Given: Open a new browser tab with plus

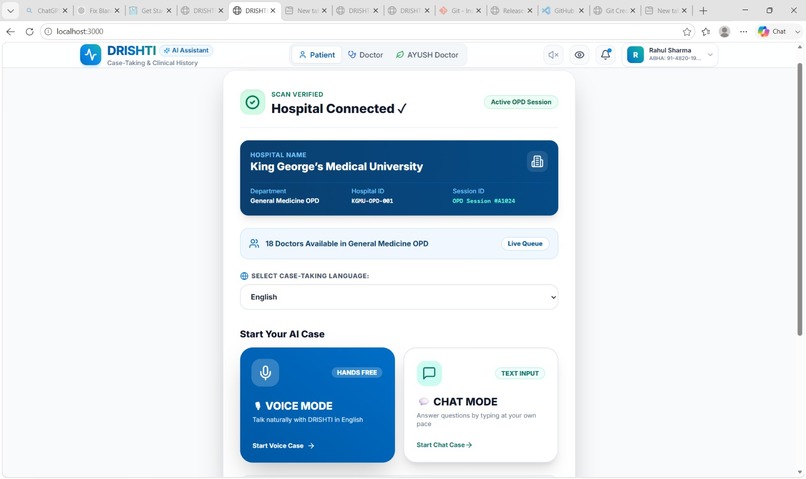Looking at the screenshot, I should (x=703, y=10).
